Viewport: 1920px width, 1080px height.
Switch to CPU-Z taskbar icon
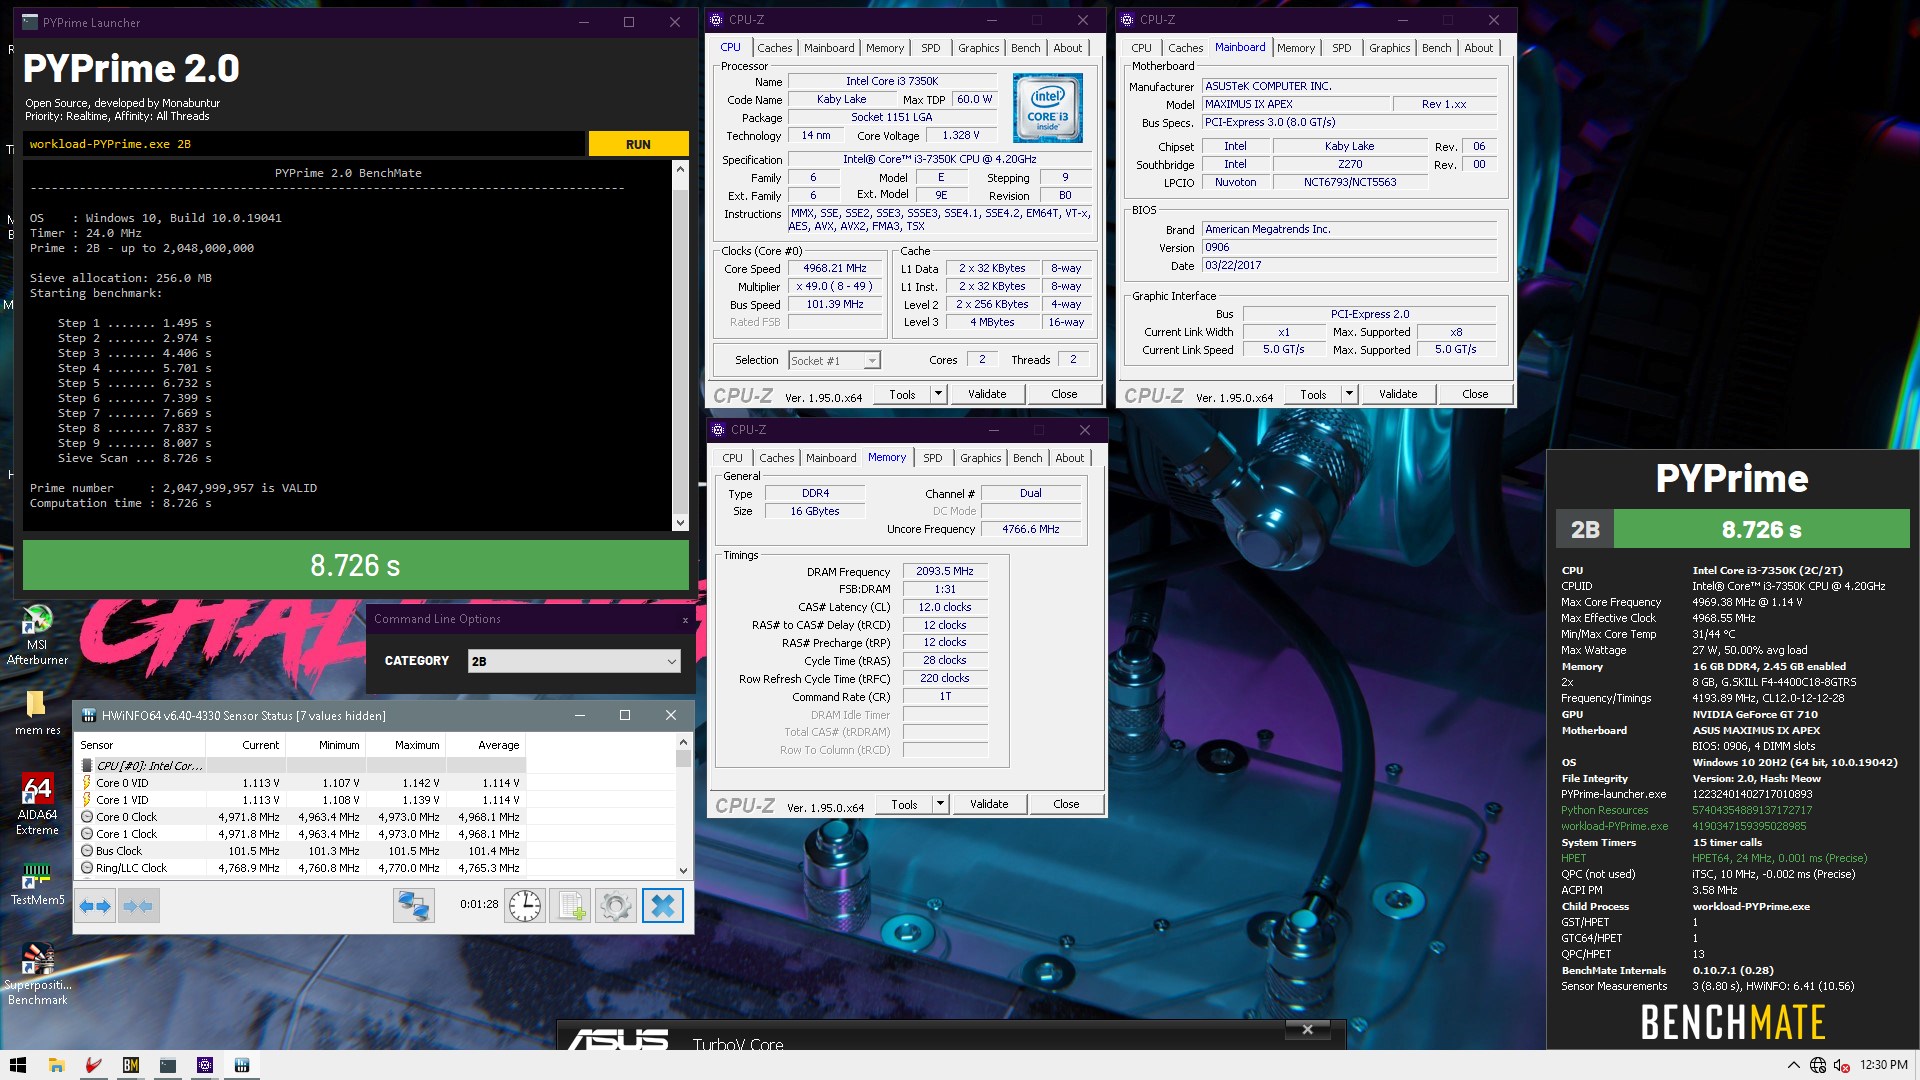coord(204,1065)
